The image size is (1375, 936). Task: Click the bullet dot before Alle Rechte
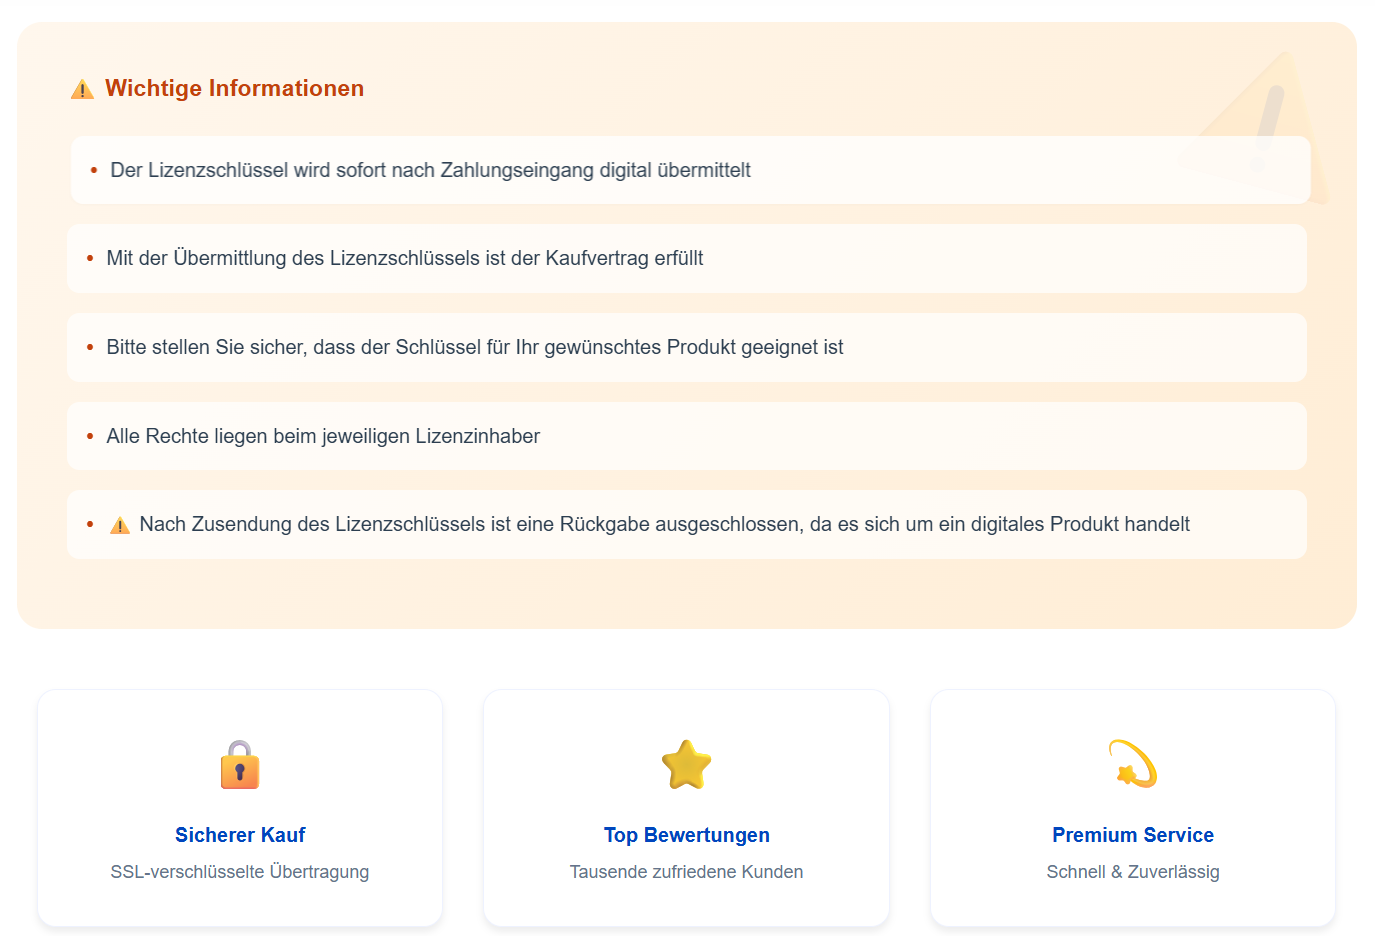(x=90, y=436)
